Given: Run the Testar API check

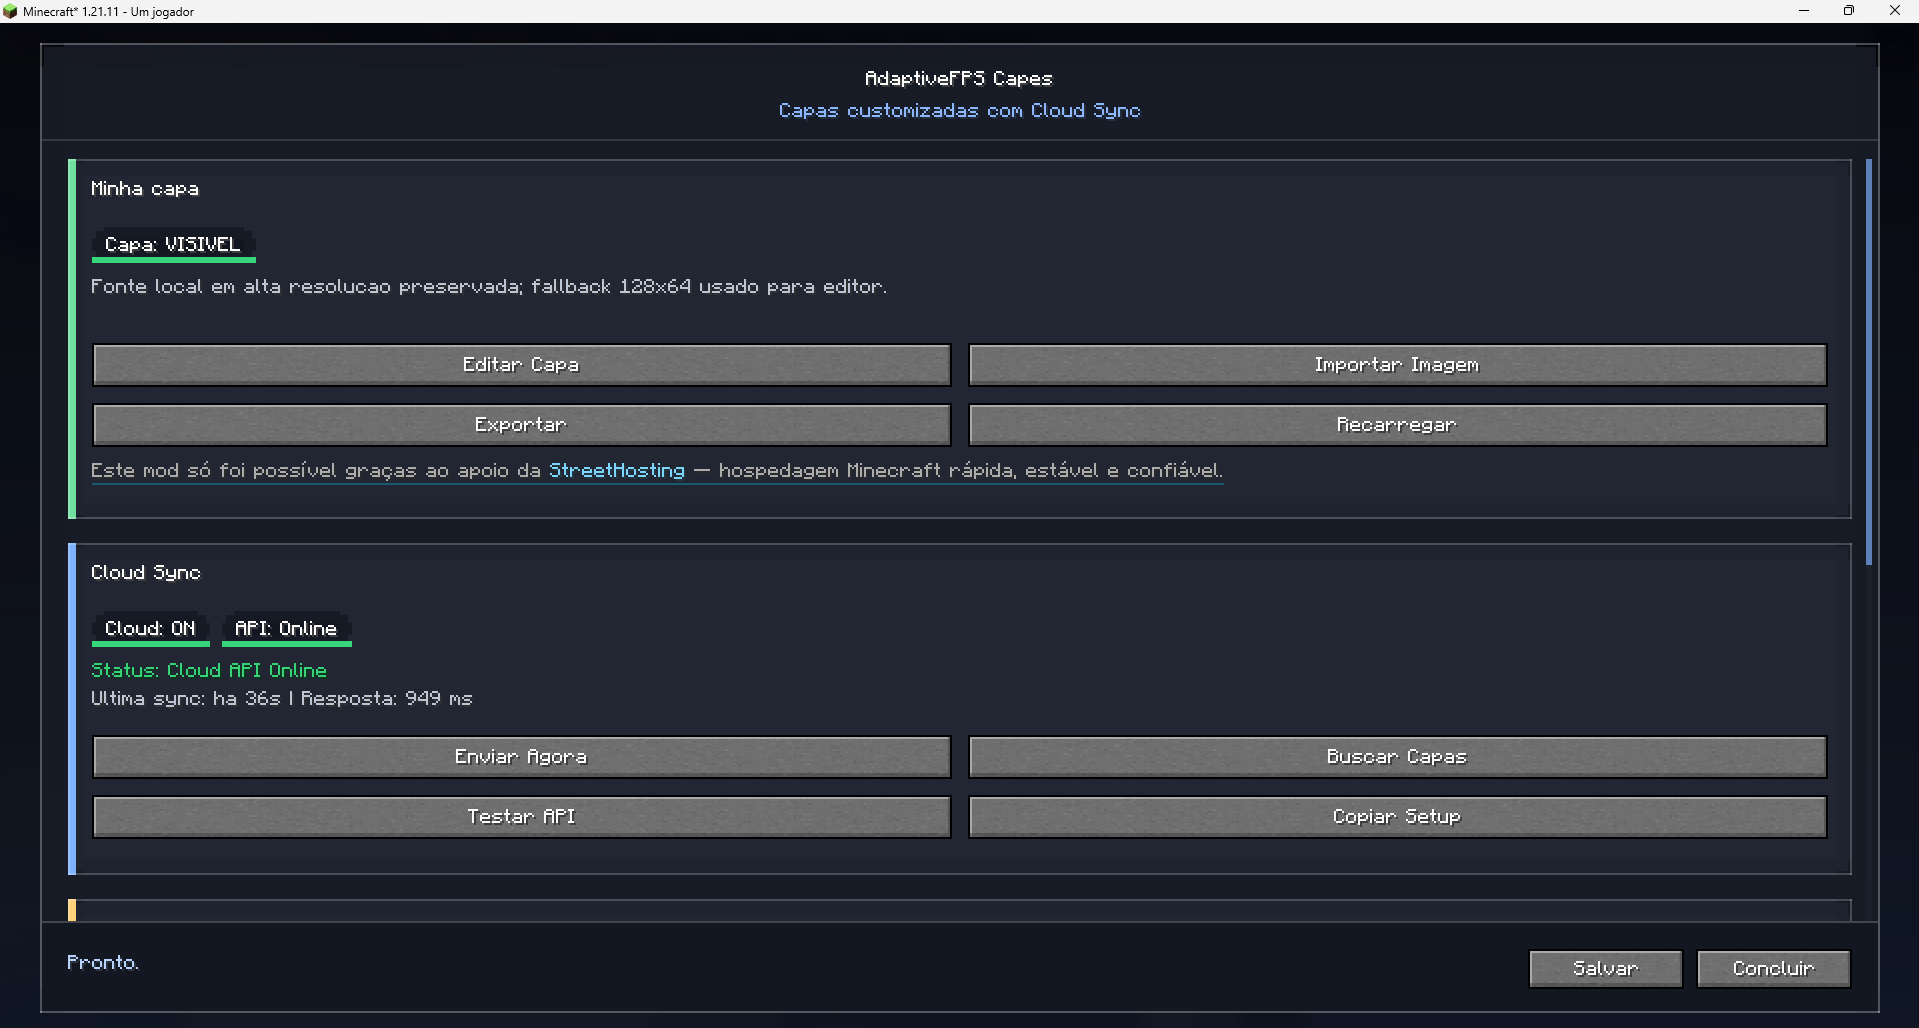Looking at the screenshot, I should coord(521,817).
